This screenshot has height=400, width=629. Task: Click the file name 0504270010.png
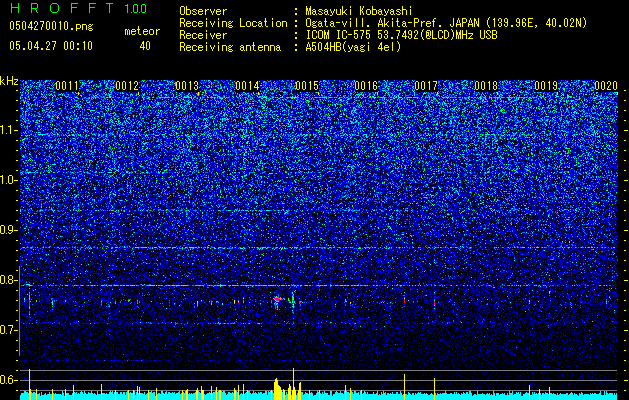tap(51, 26)
